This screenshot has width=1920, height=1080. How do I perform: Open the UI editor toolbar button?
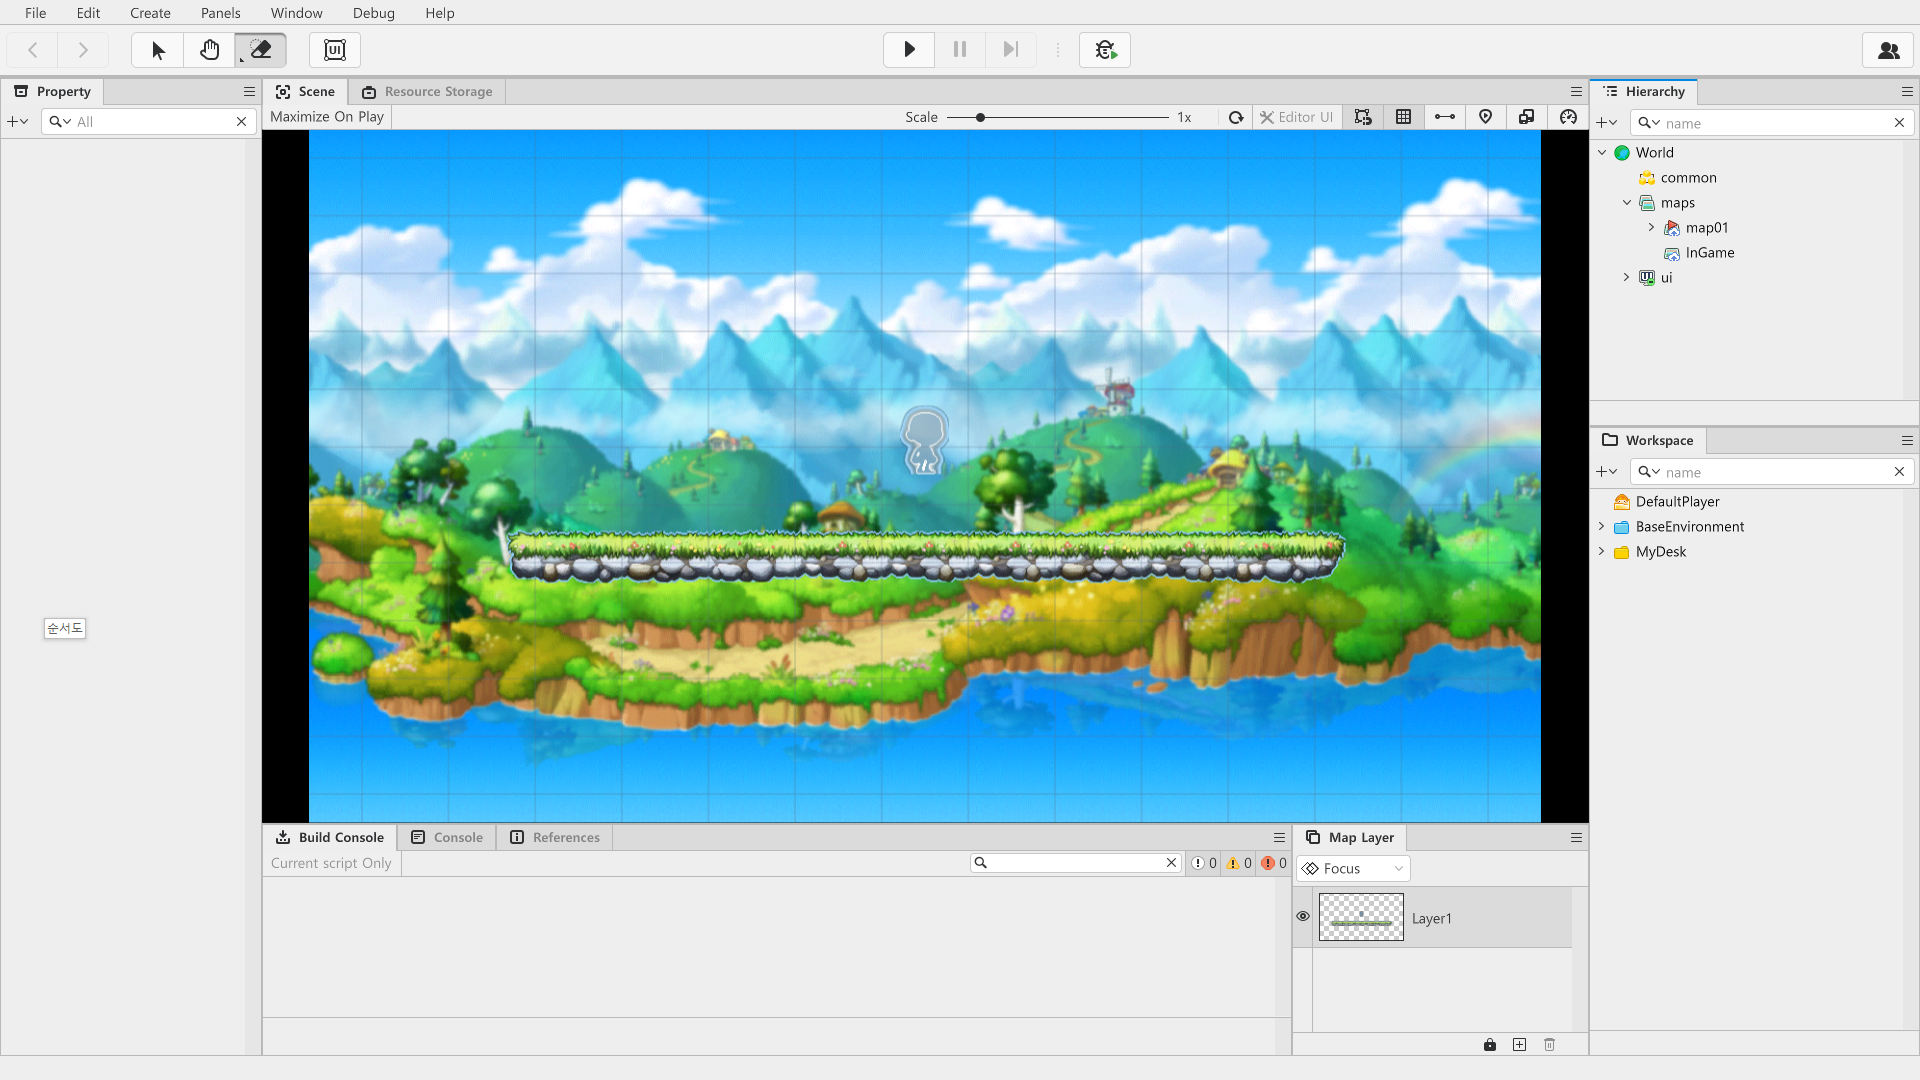click(x=335, y=50)
